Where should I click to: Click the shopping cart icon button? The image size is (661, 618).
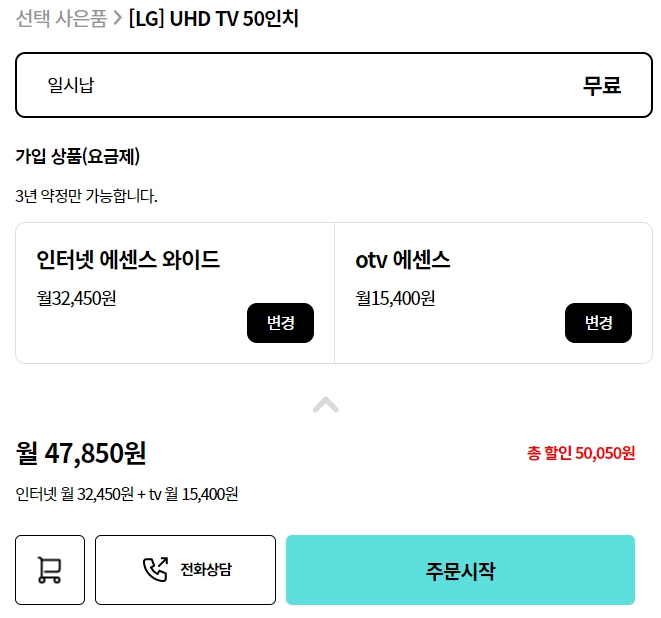49,570
